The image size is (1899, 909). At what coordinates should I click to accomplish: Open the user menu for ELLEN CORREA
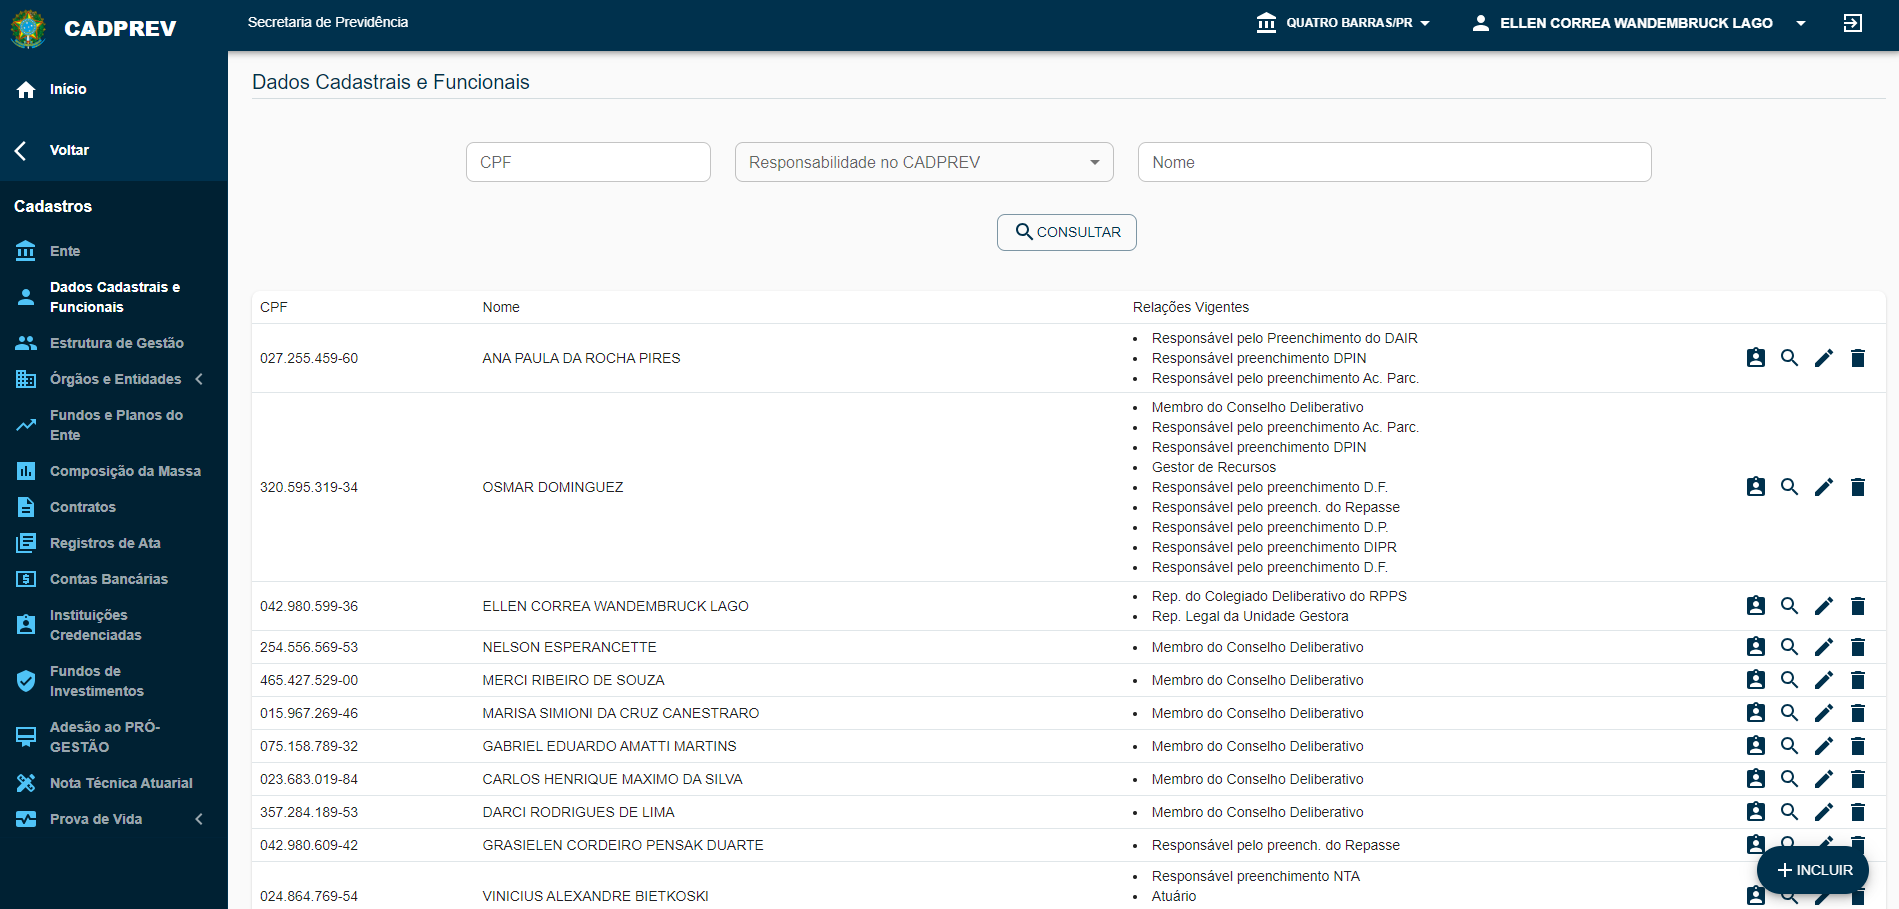[1638, 23]
